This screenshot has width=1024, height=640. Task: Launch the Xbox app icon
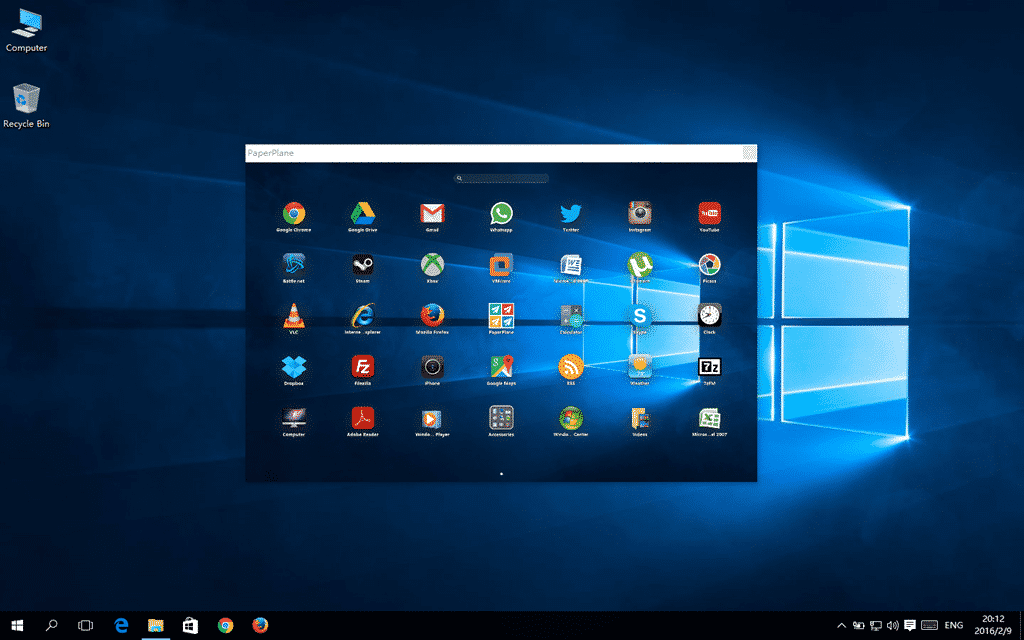pyautogui.click(x=432, y=265)
